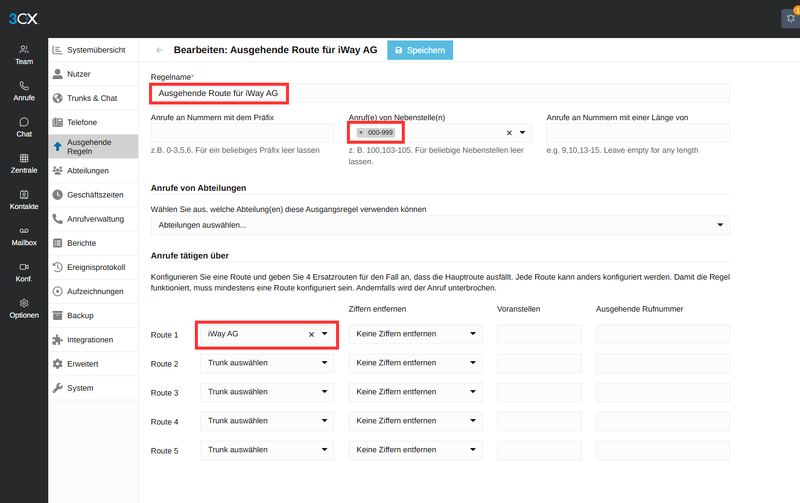The image size is (800, 503).
Task: Save with the Speichern button
Action: pos(420,50)
